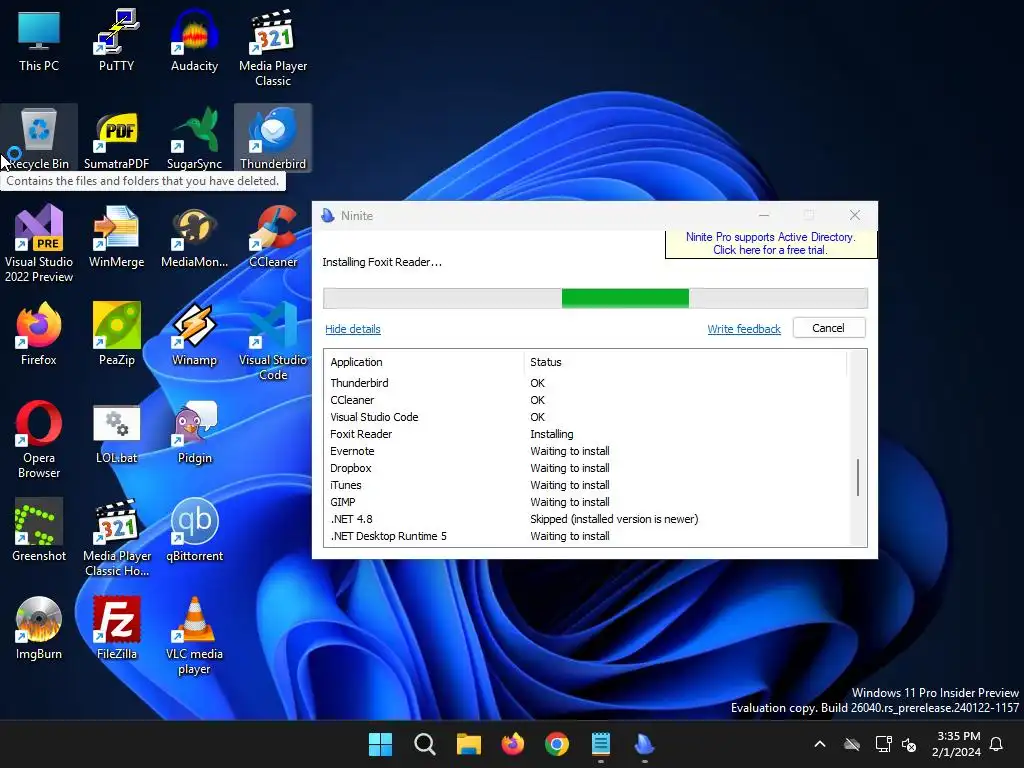1024x768 pixels.
Task: Select the Firefox desktop shortcut
Action: coord(39,334)
